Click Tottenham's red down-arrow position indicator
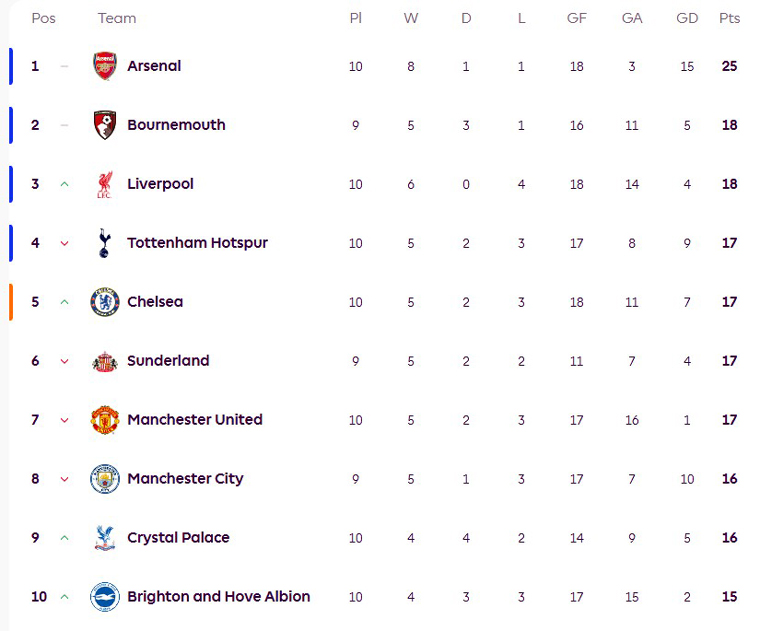This screenshot has width=760, height=631. tap(65, 243)
